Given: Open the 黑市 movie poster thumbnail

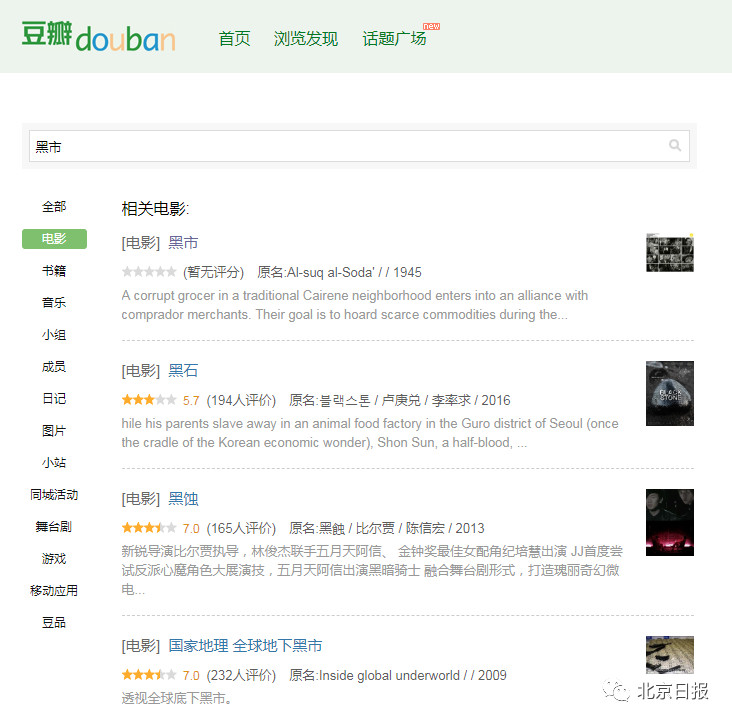Looking at the screenshot, I should tap(669, 253).
